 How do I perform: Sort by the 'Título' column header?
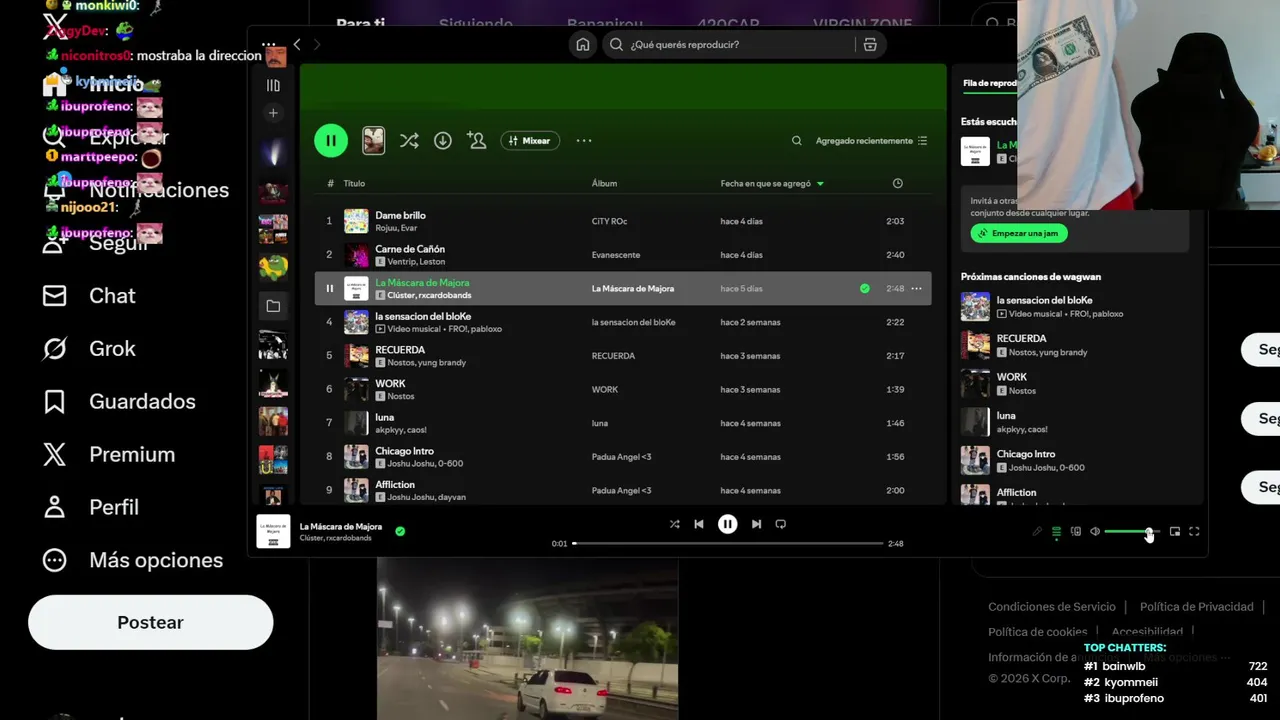click(x=354, y=183)
